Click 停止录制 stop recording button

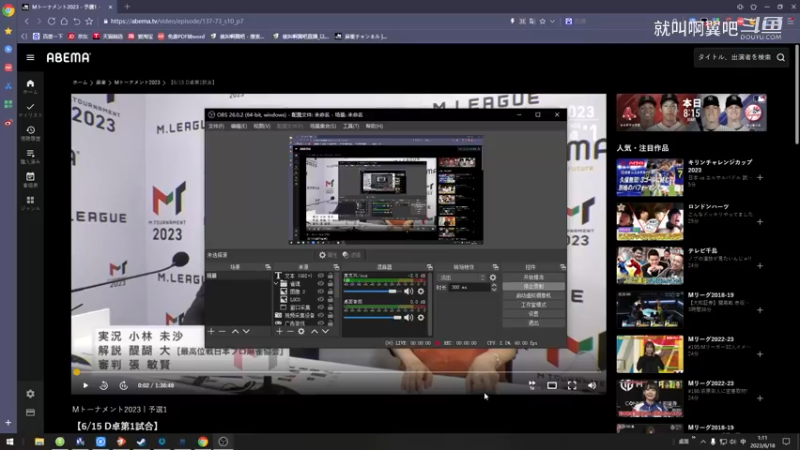click(534, 286)
